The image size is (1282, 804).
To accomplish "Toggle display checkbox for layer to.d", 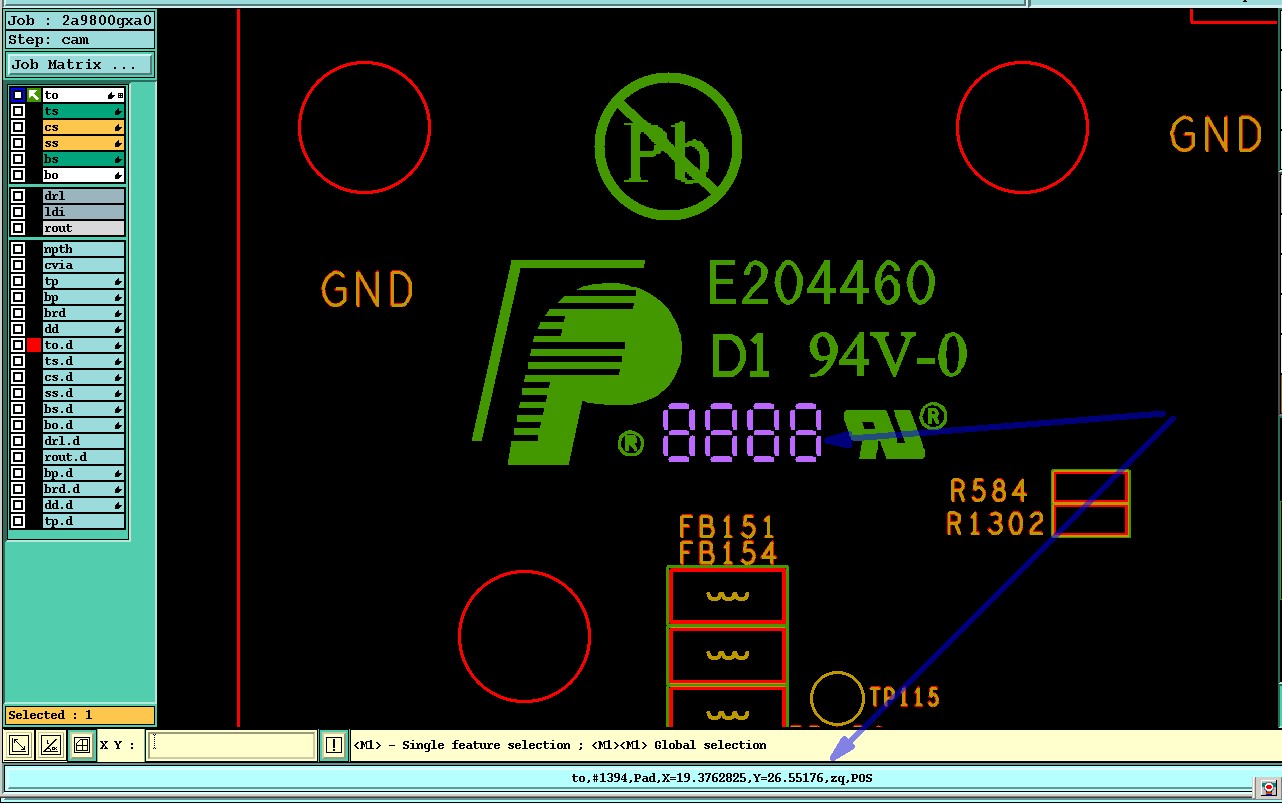I will tap(18, 345).
